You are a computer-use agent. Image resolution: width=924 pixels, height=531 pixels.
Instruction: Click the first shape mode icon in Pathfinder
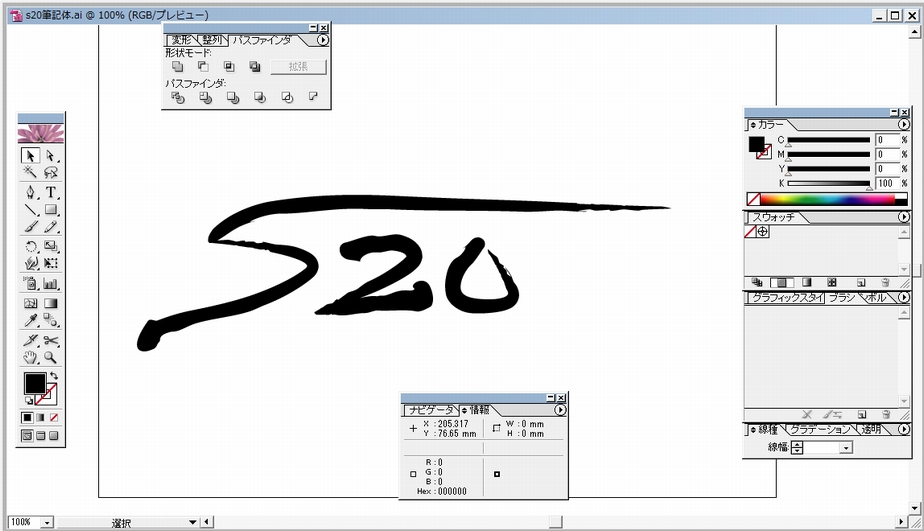[x=177, y=67]
